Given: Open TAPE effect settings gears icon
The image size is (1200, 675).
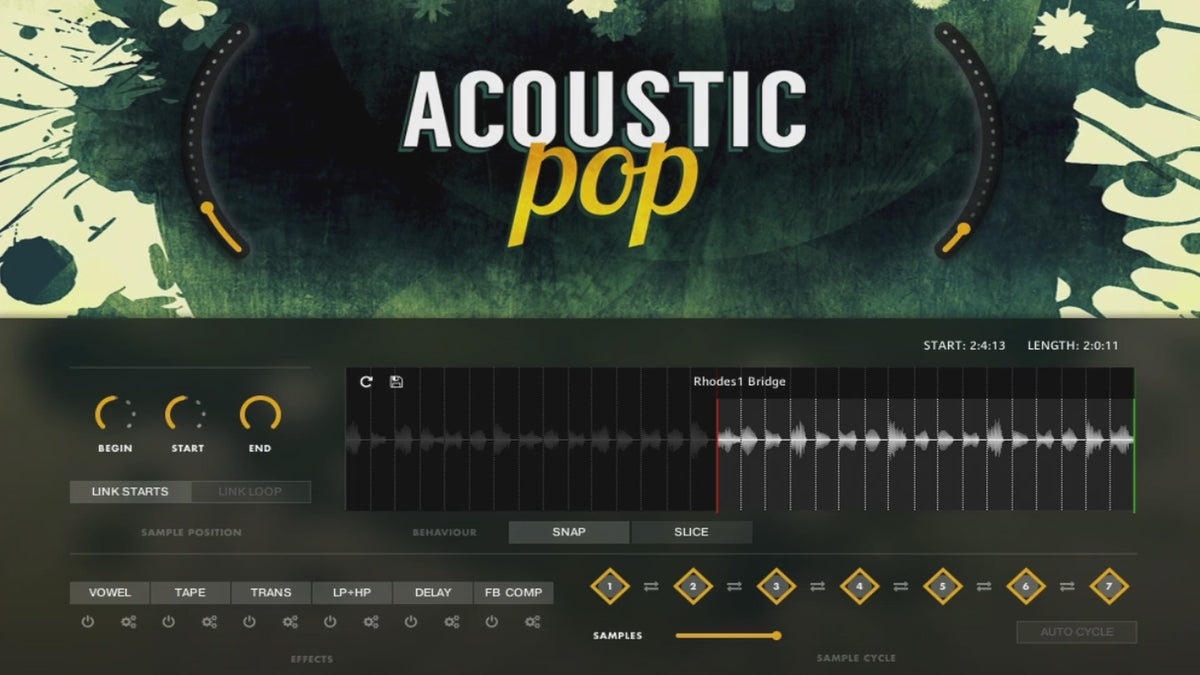Looking at the screenshot, I should 209,622.
